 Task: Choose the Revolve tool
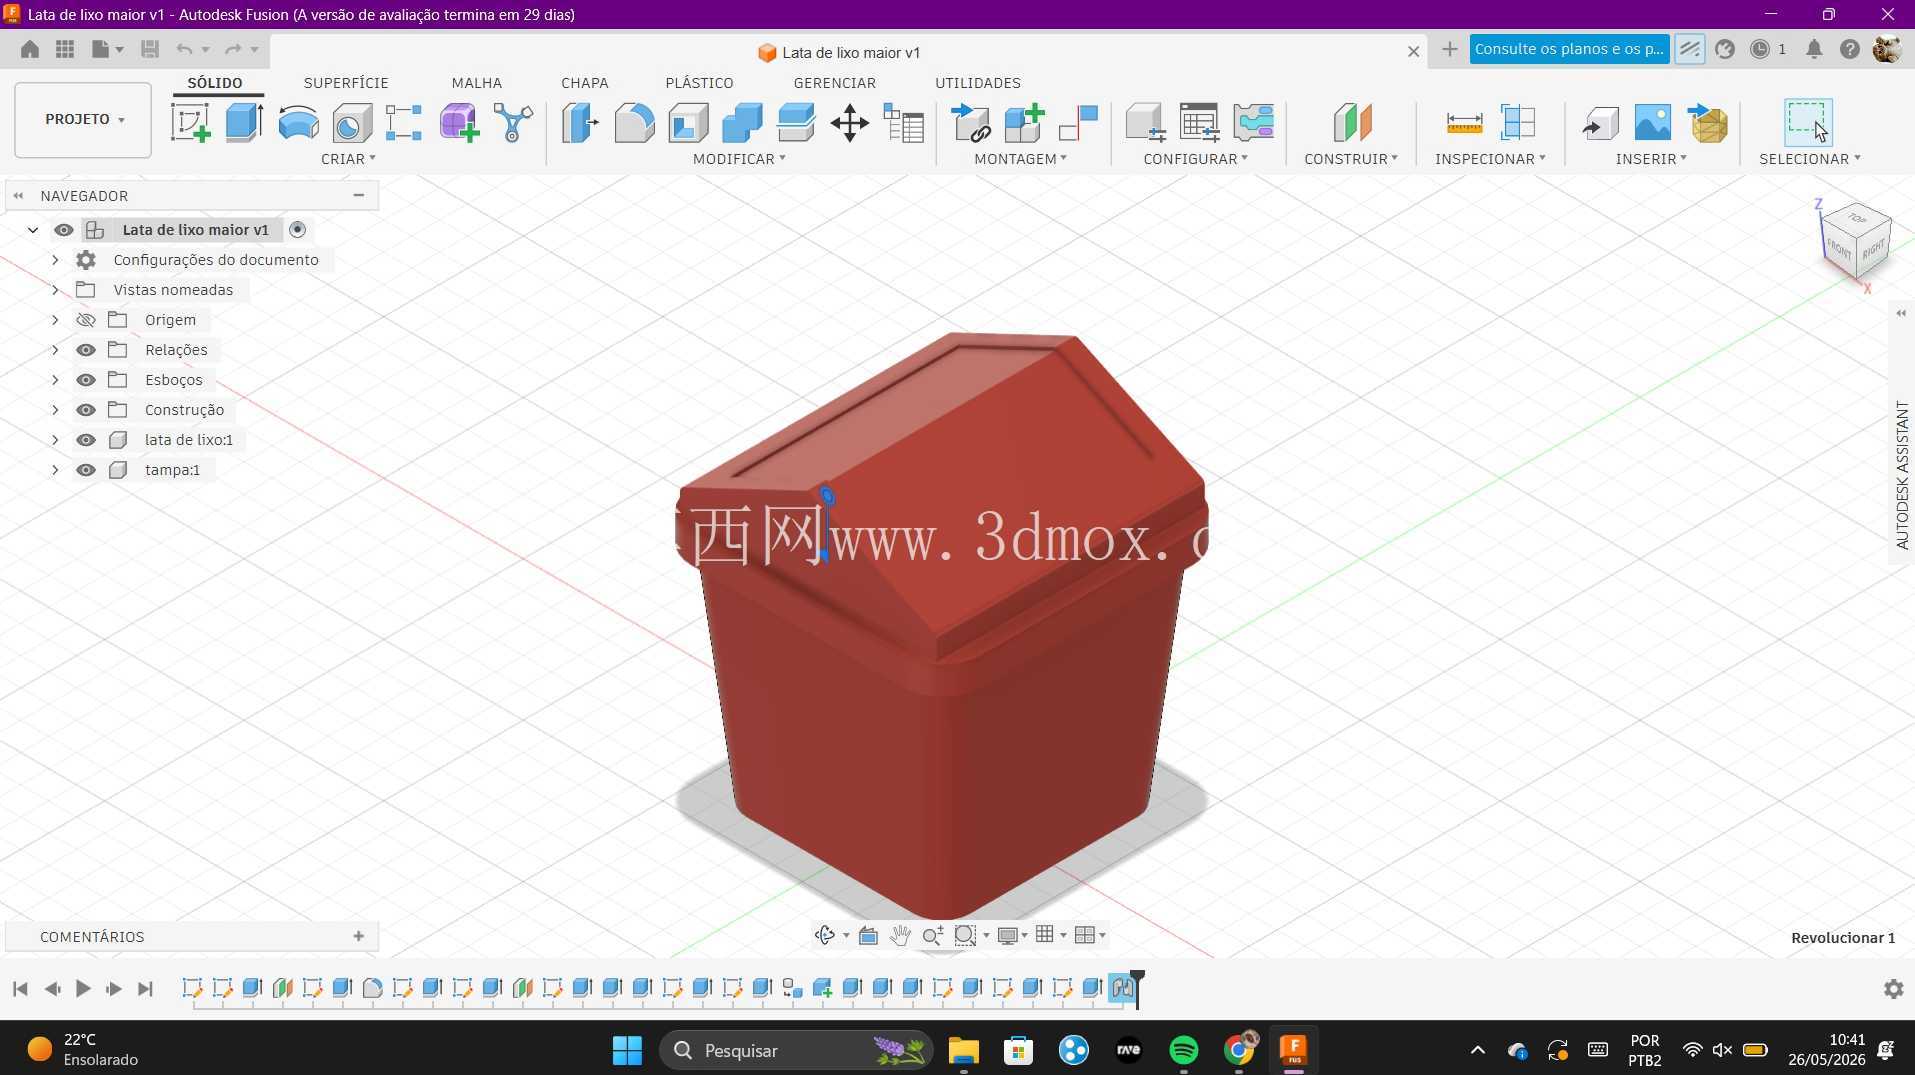click(x=298, y=123)
